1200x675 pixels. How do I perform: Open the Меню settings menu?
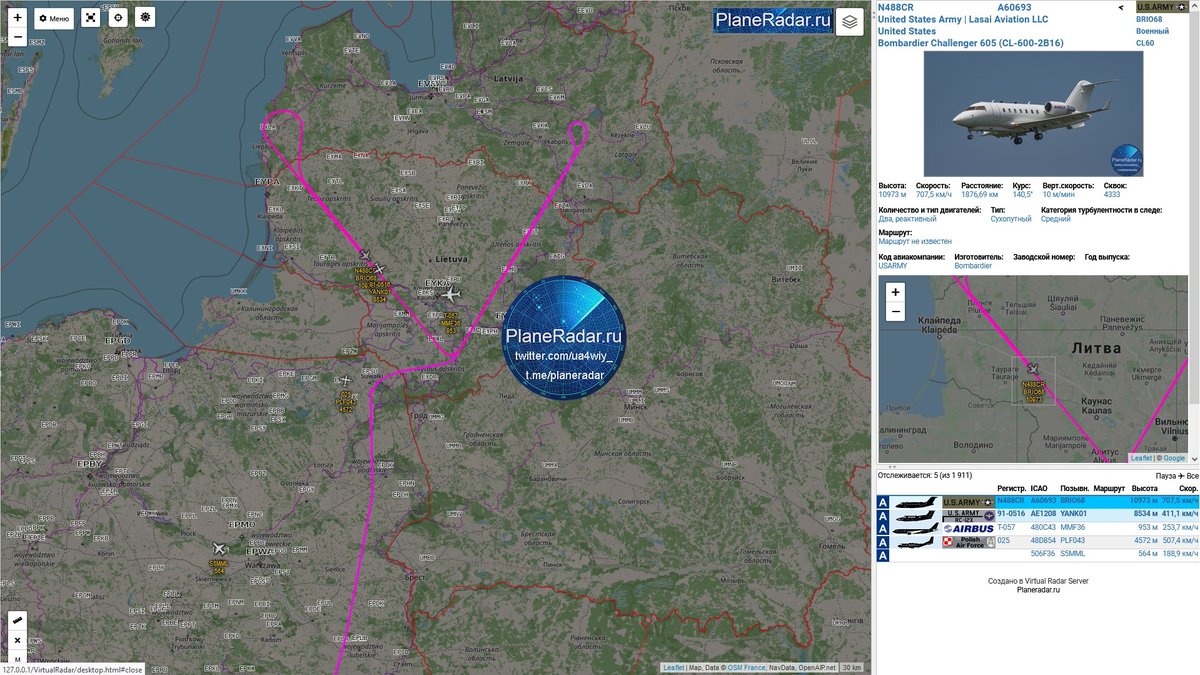coord(54,18)
